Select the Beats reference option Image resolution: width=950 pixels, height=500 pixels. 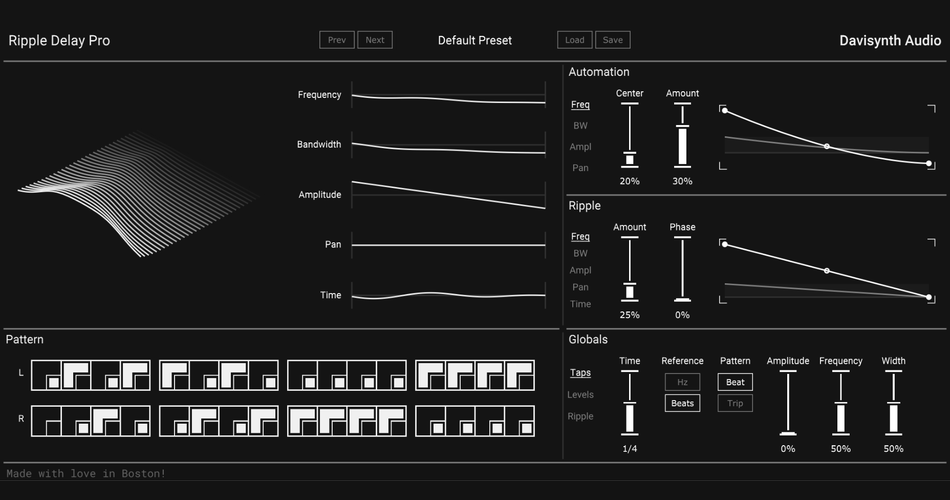pyautogui.click(x=682, y=403)
